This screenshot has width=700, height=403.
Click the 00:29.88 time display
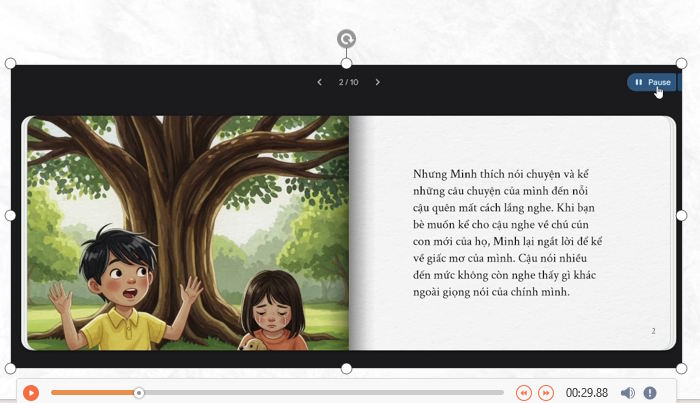(x=587, y=393)
